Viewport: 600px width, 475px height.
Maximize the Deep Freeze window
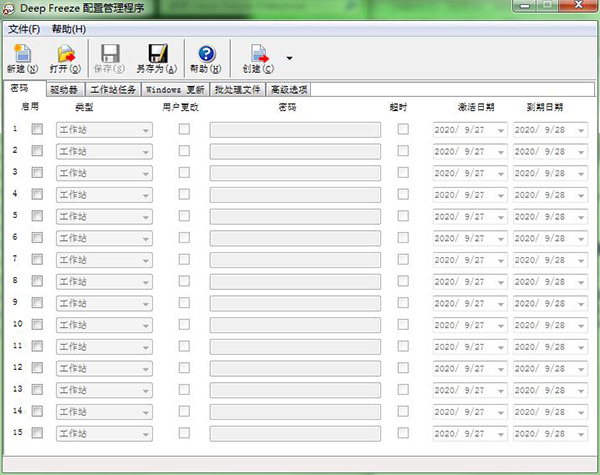548,5
